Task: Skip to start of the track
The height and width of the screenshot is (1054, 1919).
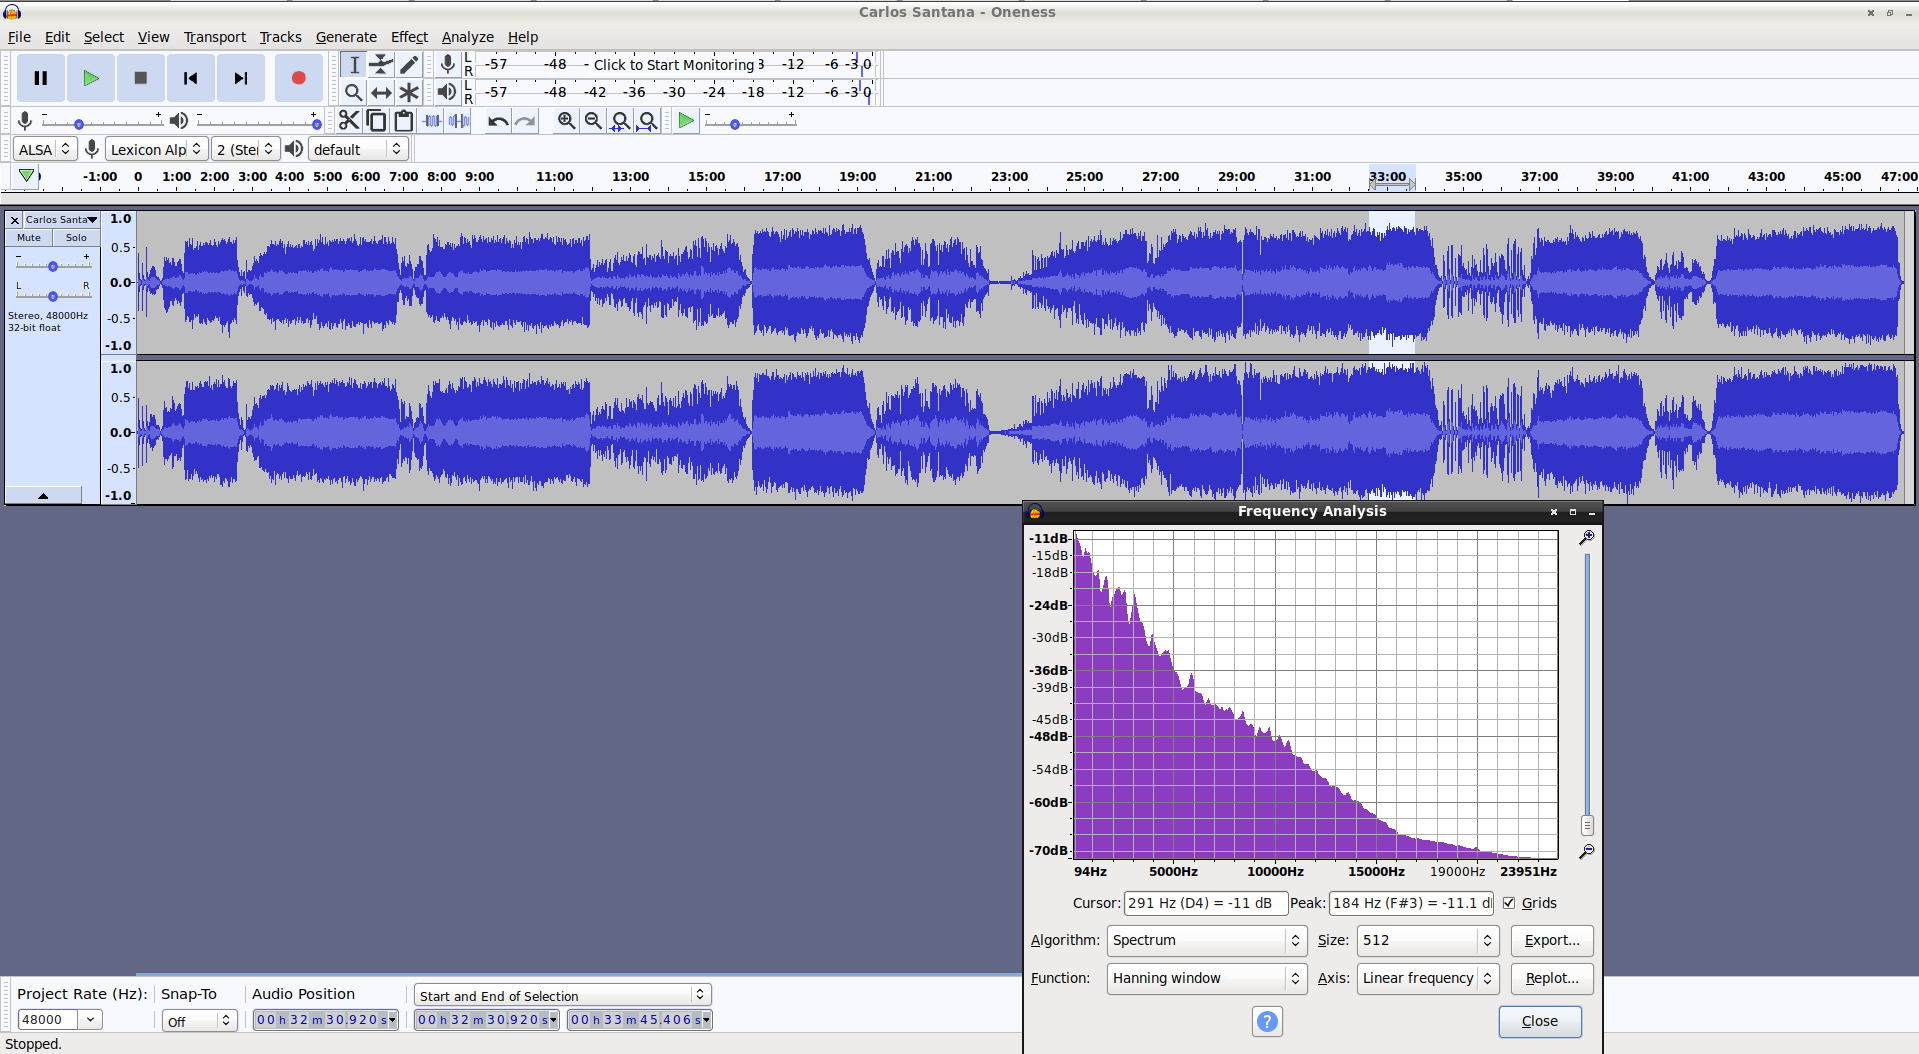Action: pos(191,78)
